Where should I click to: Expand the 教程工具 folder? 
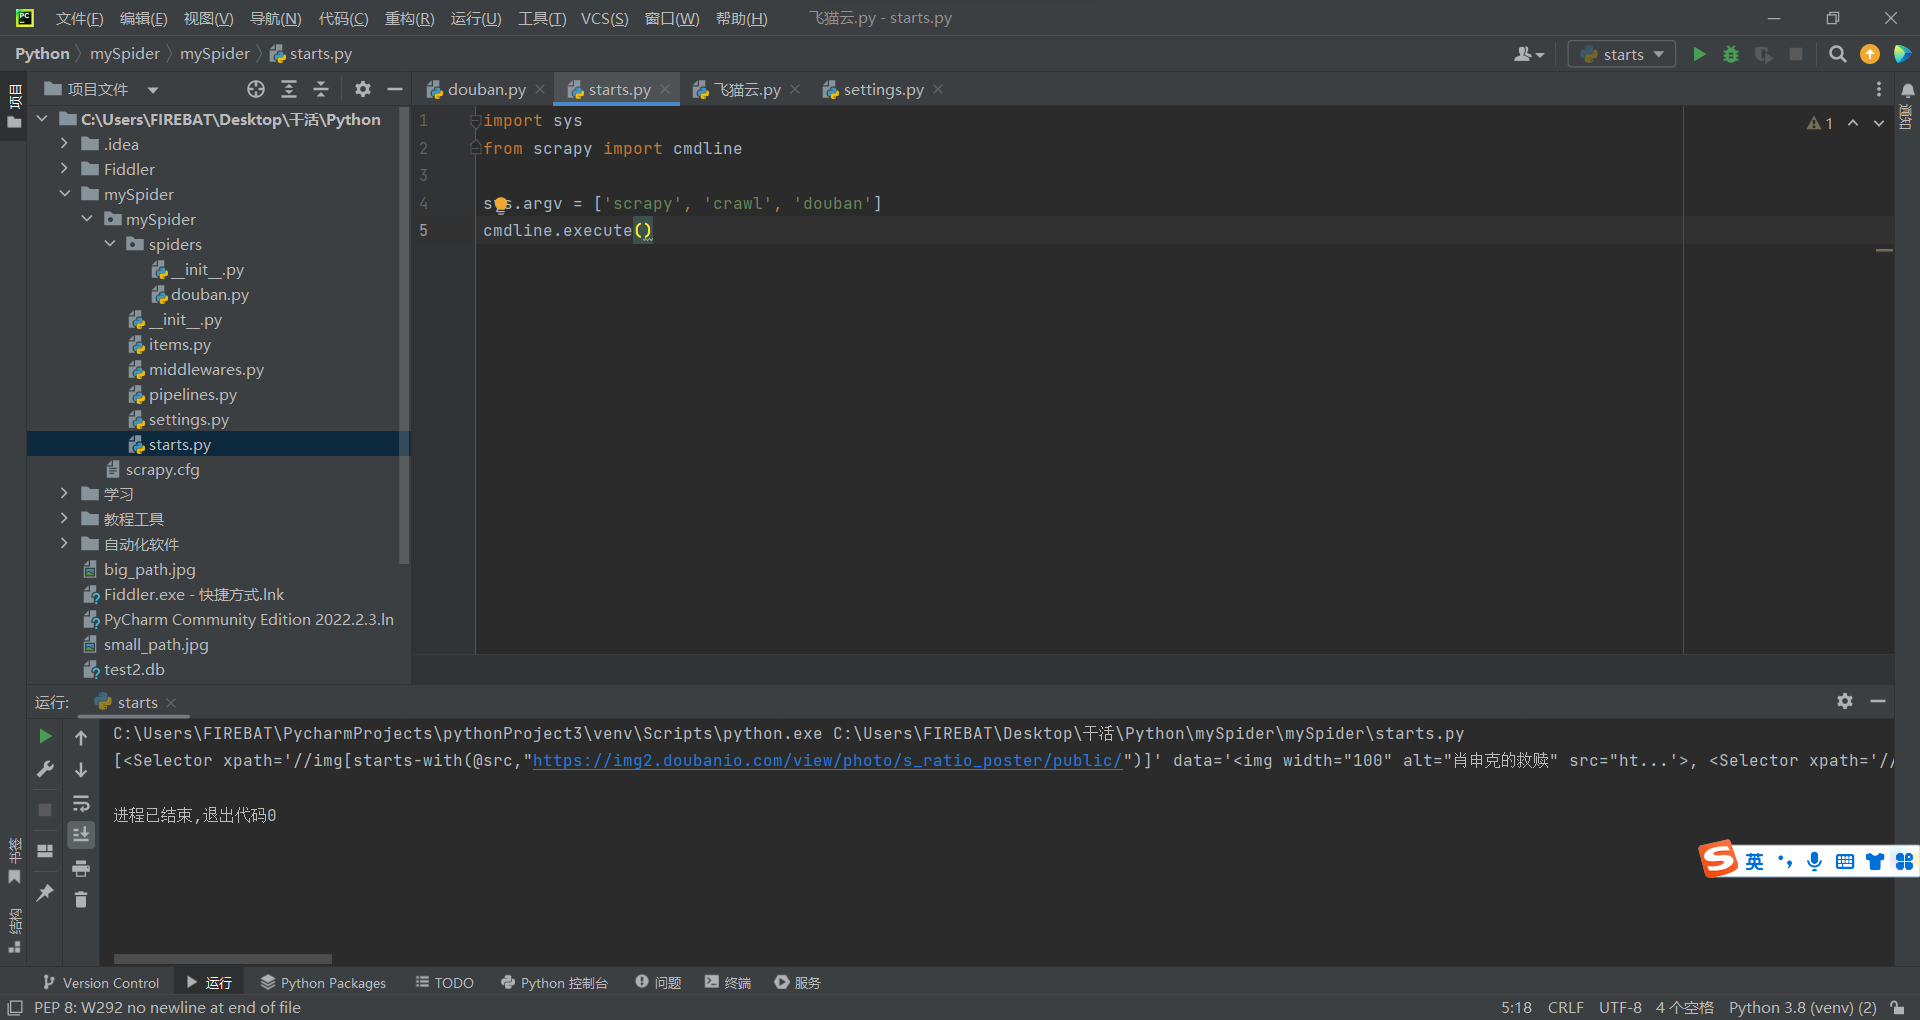point(64,519)
